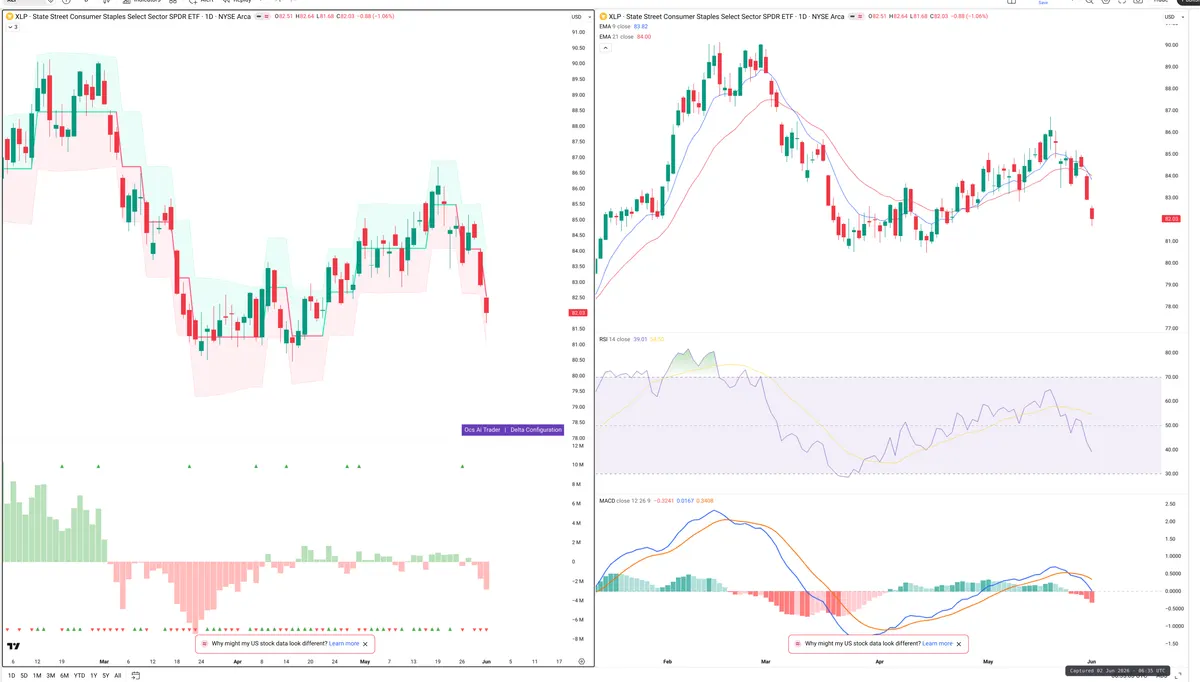Select the 3M time range
The height and width of the screenshot is (682, 1200).
[x=50, y=676]
